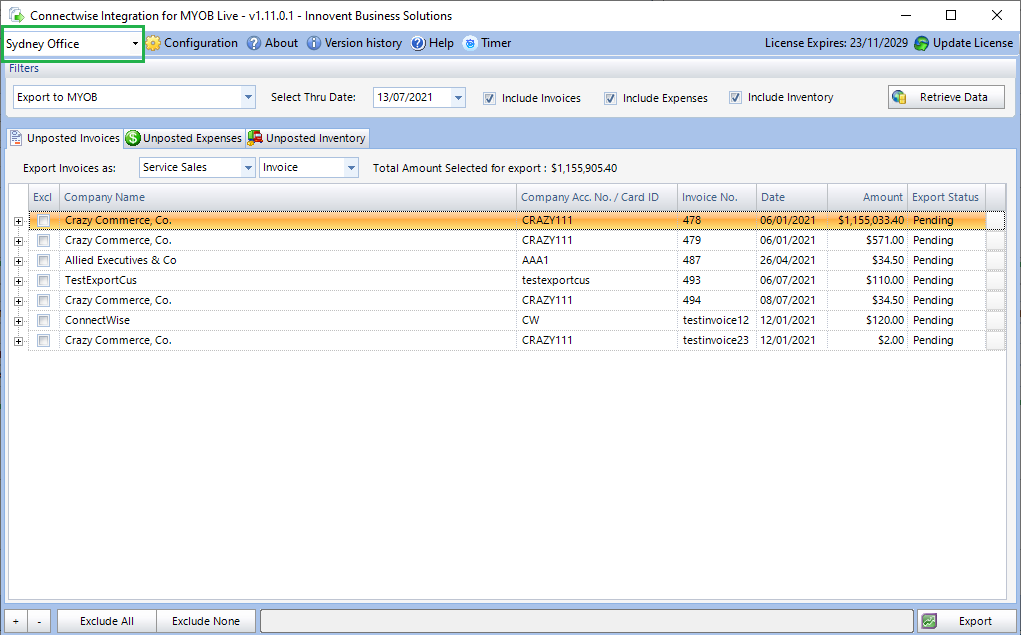Expand the TestExportCus row
The height and width of the screenshot is (635, 1021).
tap(18, 281)
